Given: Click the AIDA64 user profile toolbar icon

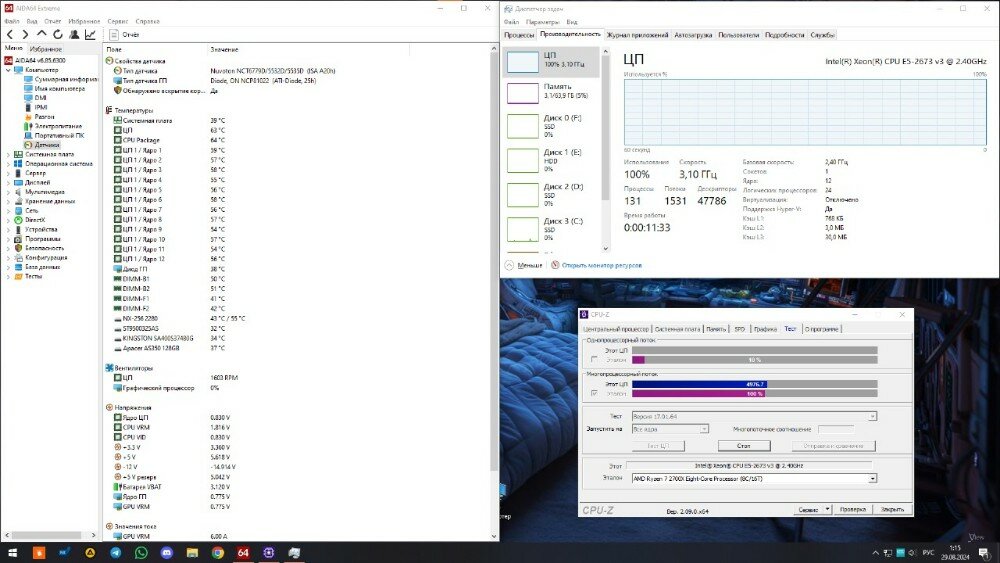Looking at the screenshot, I should (74, 34).
